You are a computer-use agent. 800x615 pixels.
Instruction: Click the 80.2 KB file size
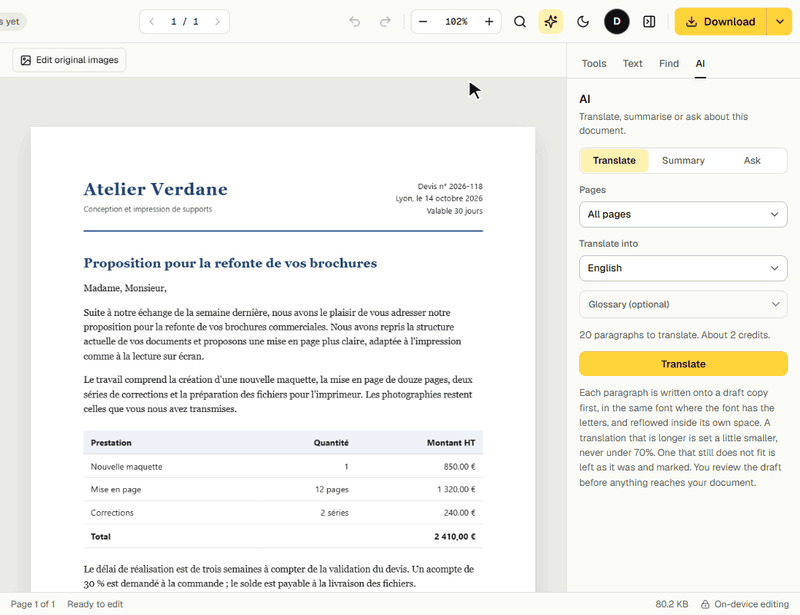[671, 604]
